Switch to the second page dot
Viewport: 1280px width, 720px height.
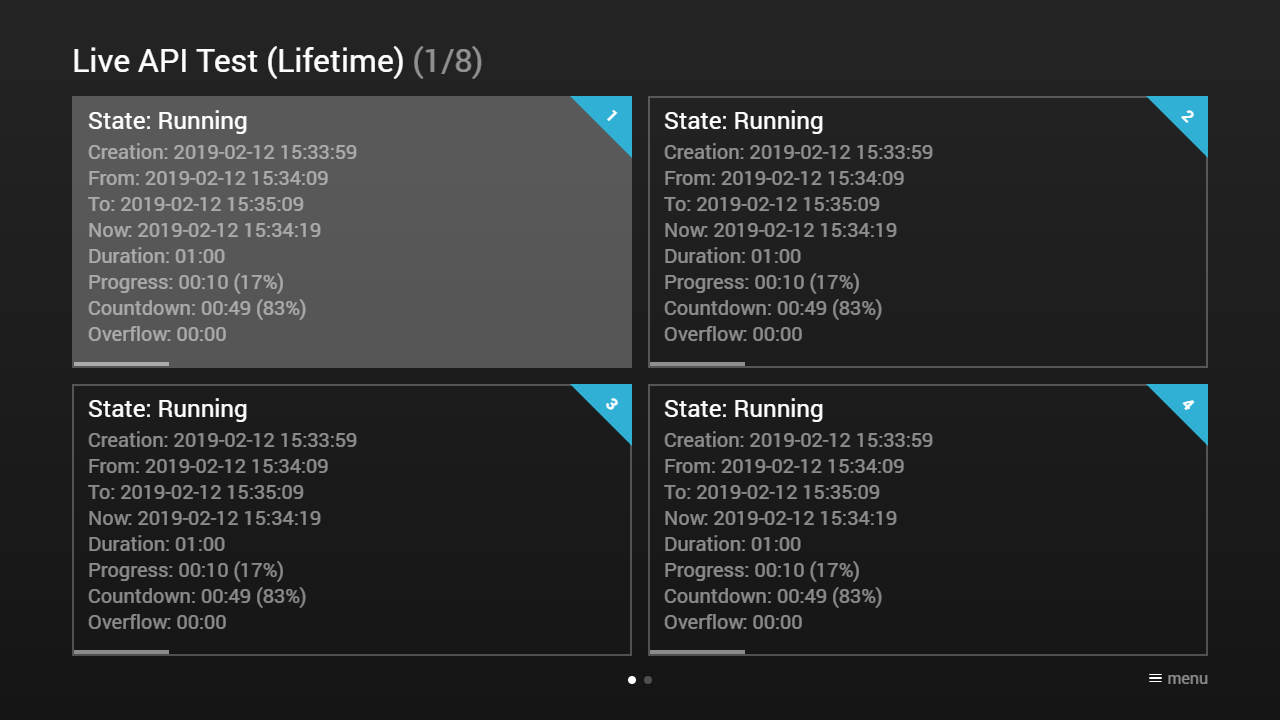click(x=648, y=680)
